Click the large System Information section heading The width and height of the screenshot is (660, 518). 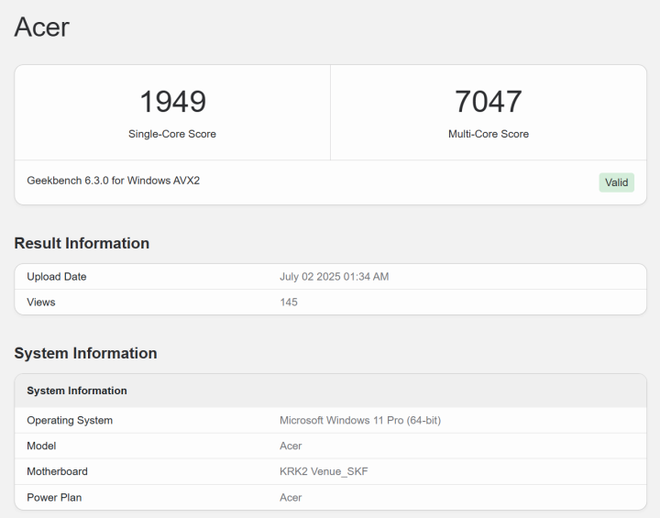point(85,353)
